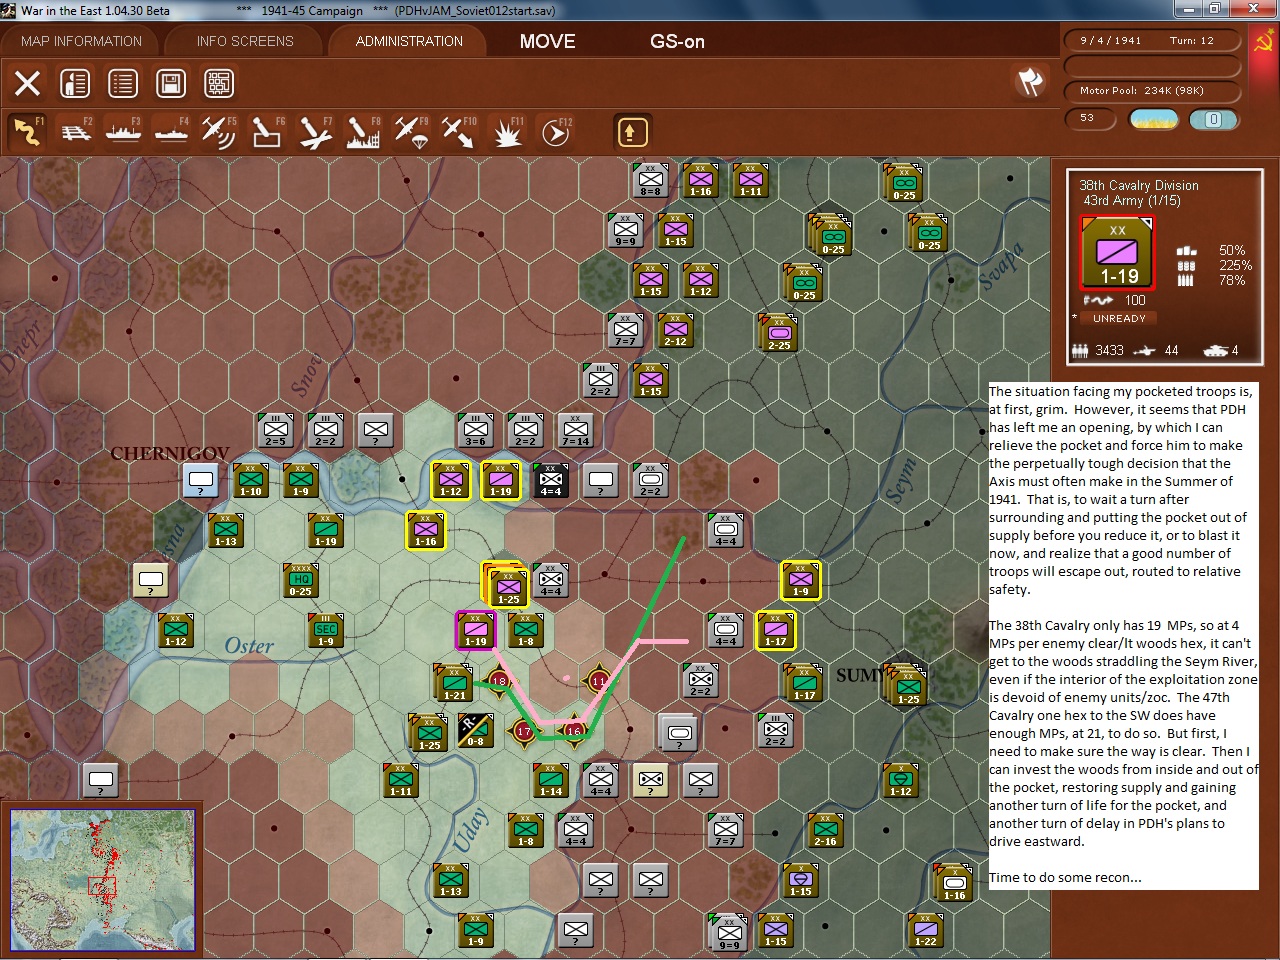The width and height of the screenshot is (1280, 960).
Task: Select the F1 Move mode icon
Action: point(28,131)
